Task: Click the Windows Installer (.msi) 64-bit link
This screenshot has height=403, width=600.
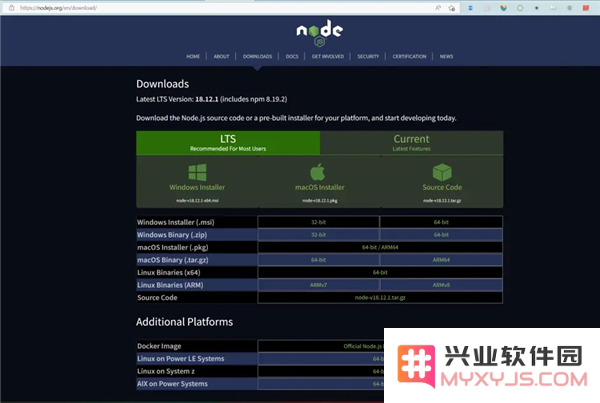Action: 441,222
